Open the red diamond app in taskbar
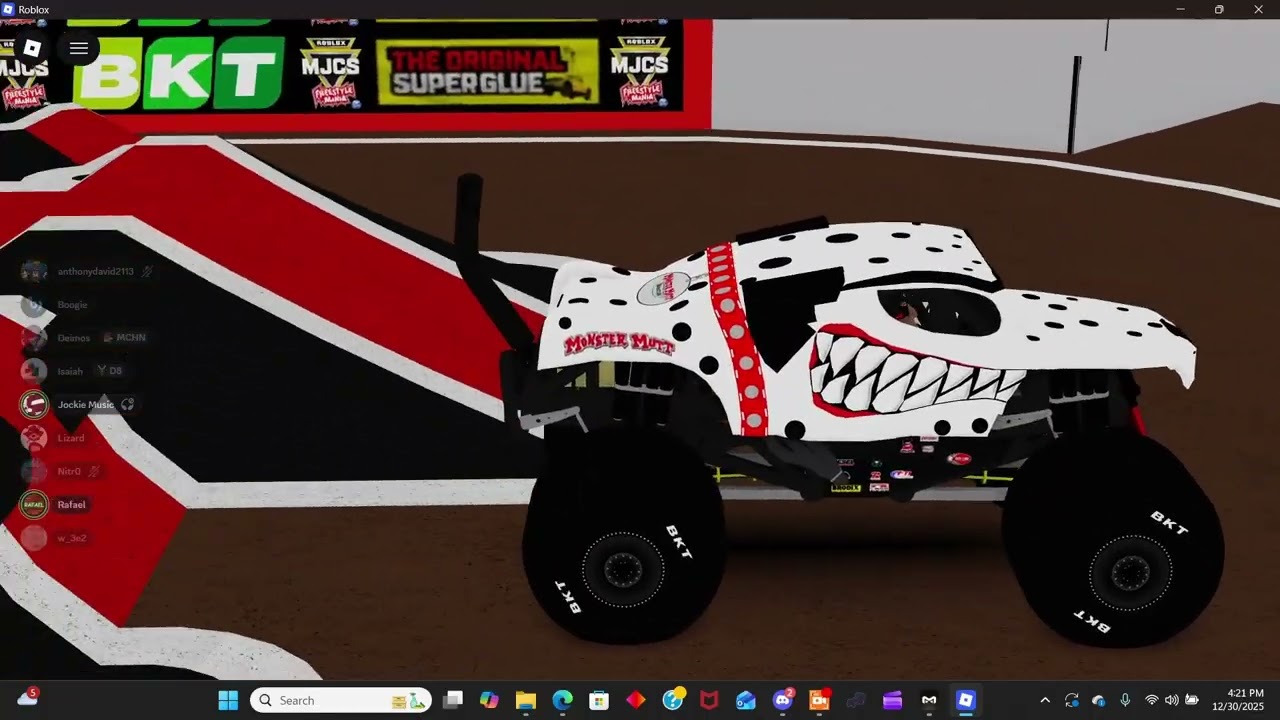The width and height of the screenshot is (1280, 720). pyautogui.click(x=636, y=700)
